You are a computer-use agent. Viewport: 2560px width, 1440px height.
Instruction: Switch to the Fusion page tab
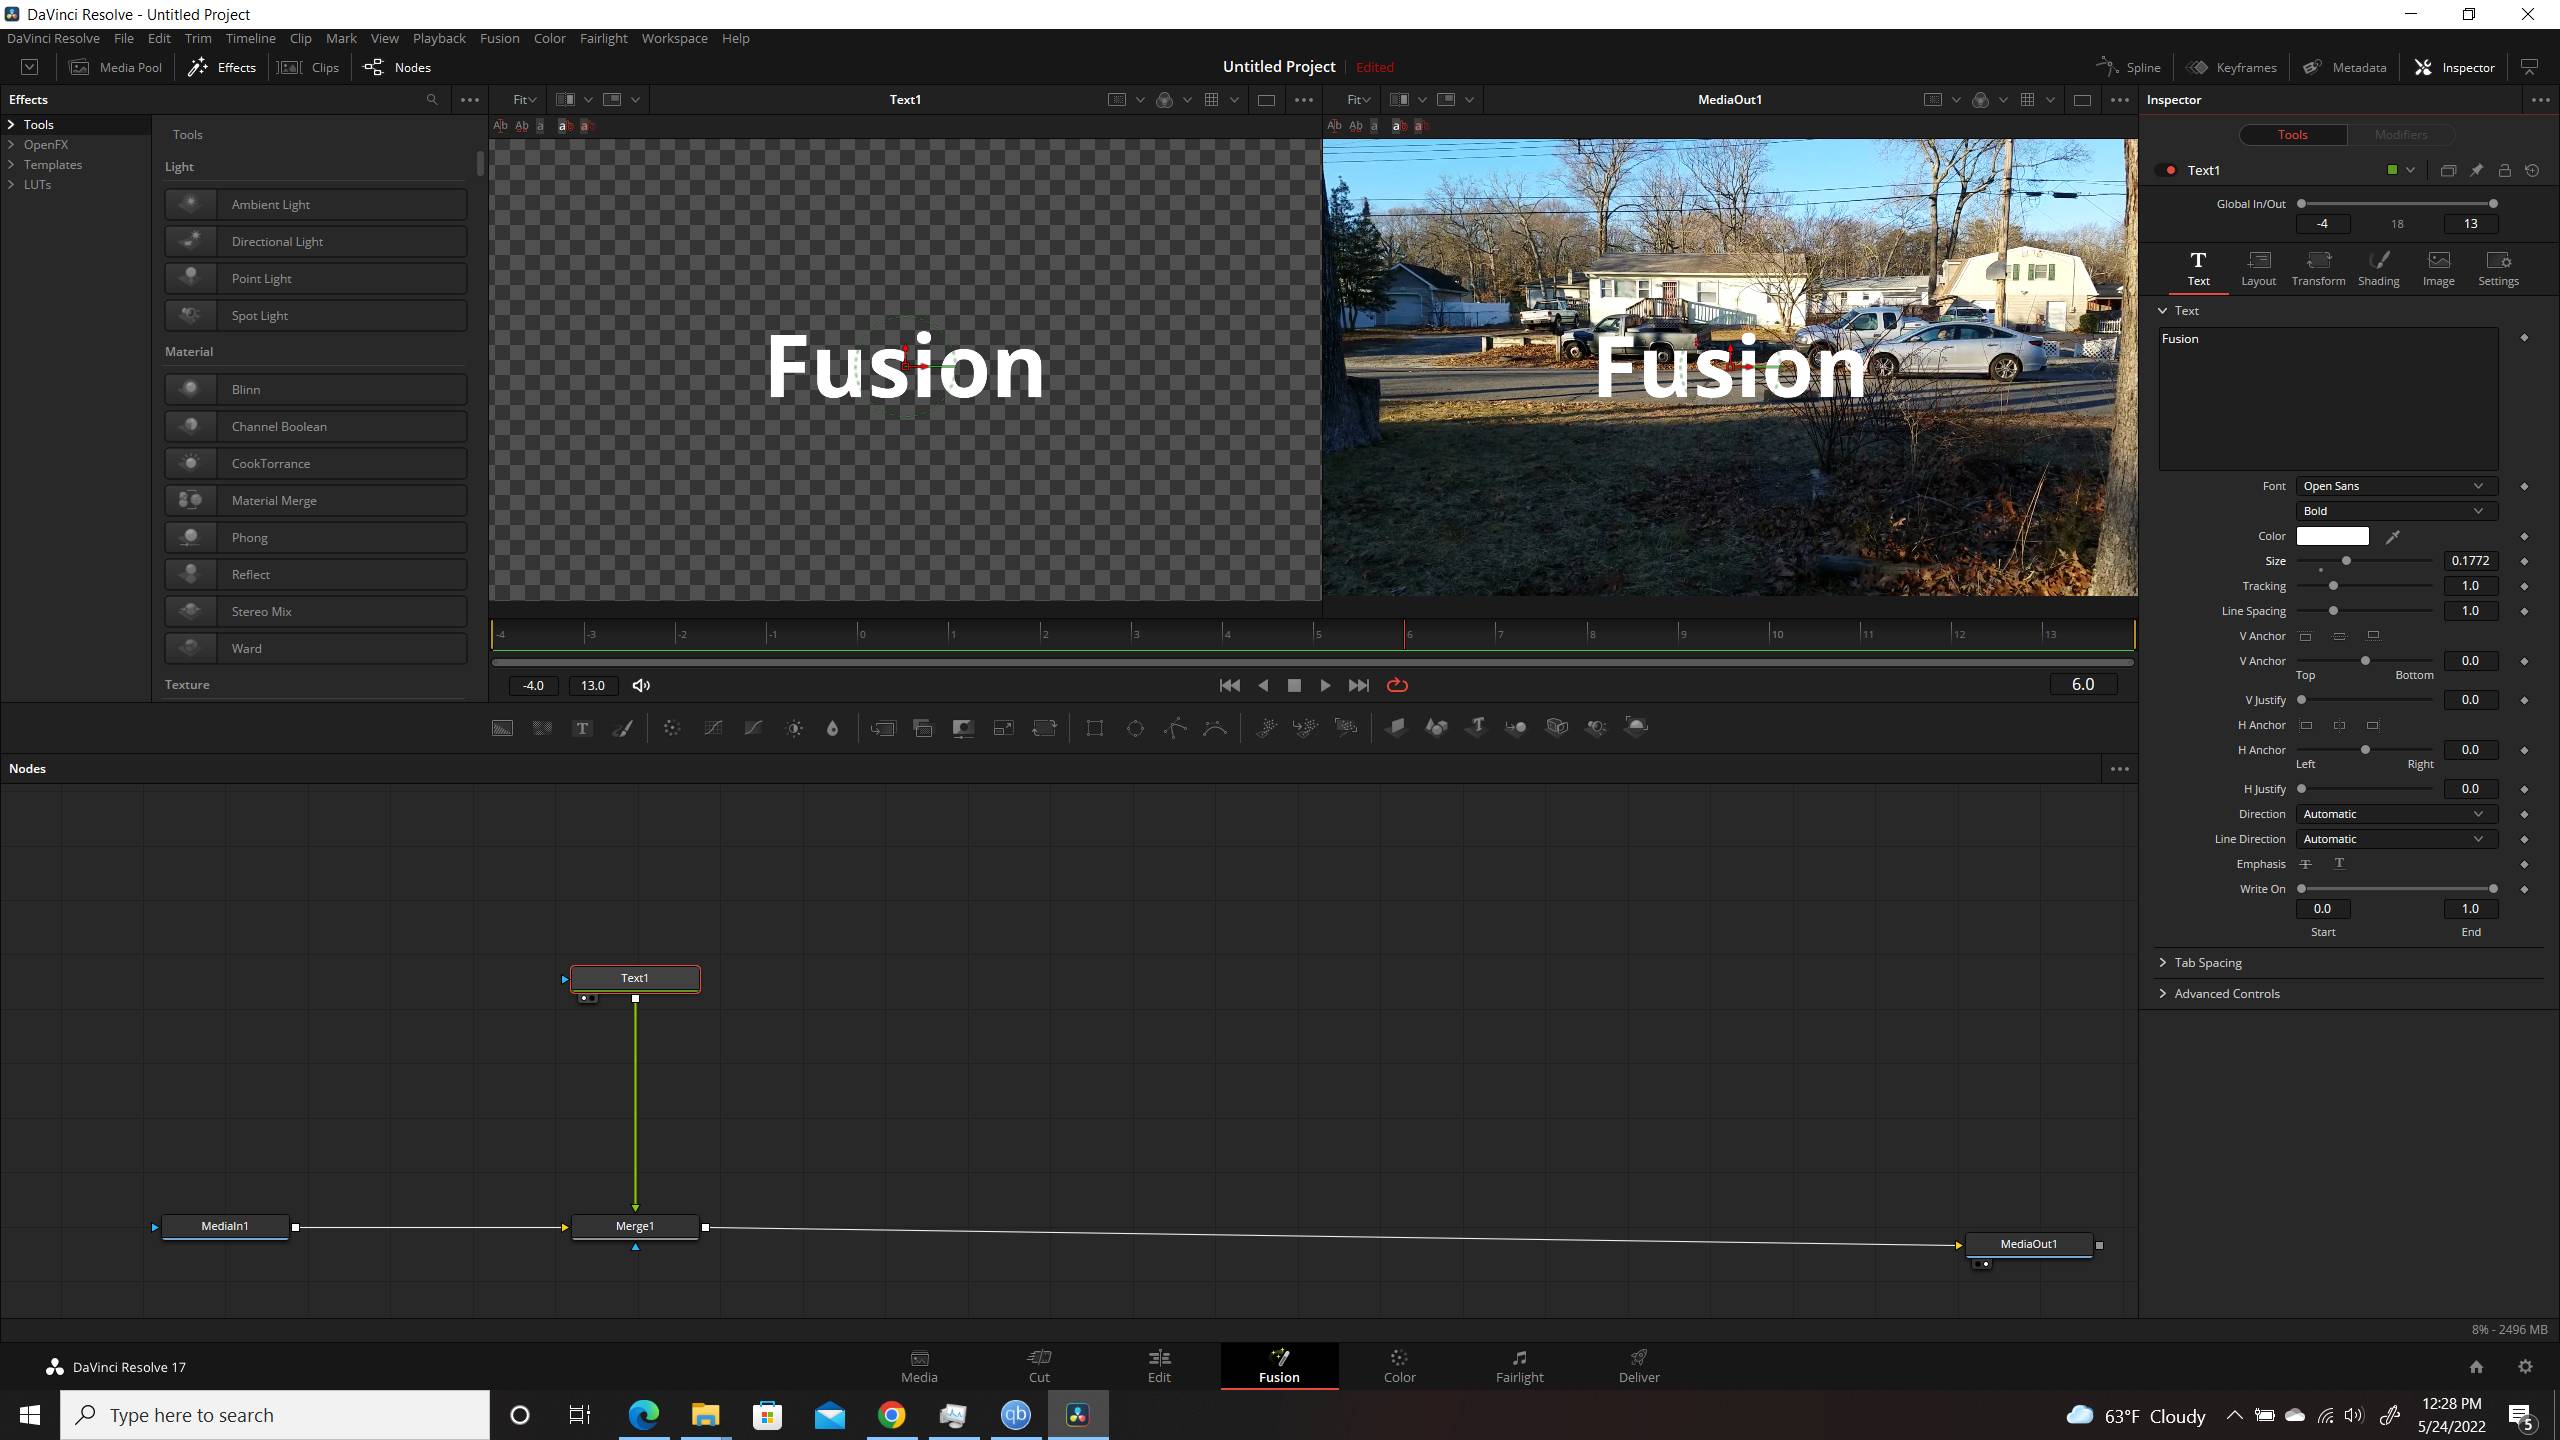(1278, 1364)
